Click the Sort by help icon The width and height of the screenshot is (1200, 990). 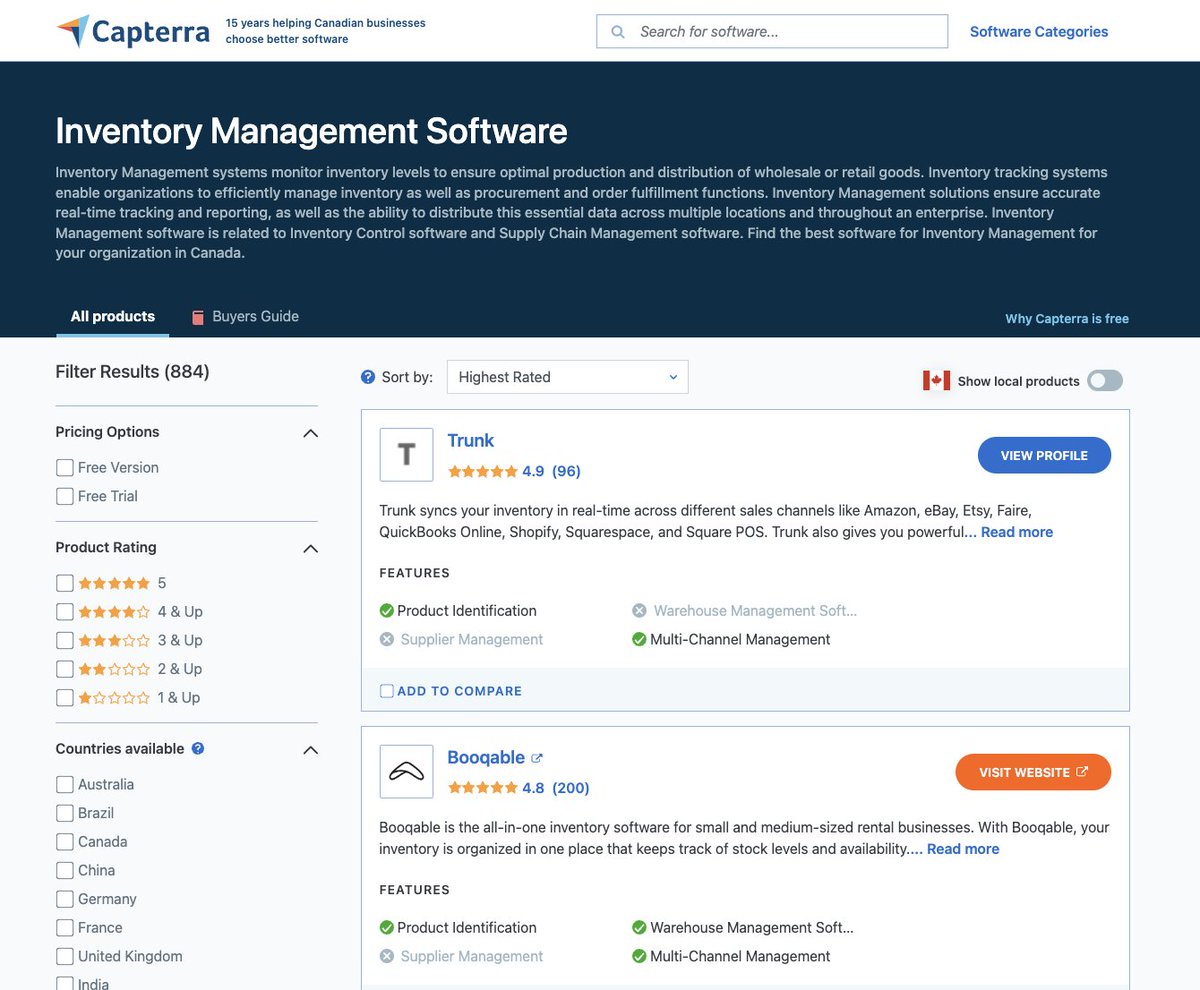pos(368,377)
